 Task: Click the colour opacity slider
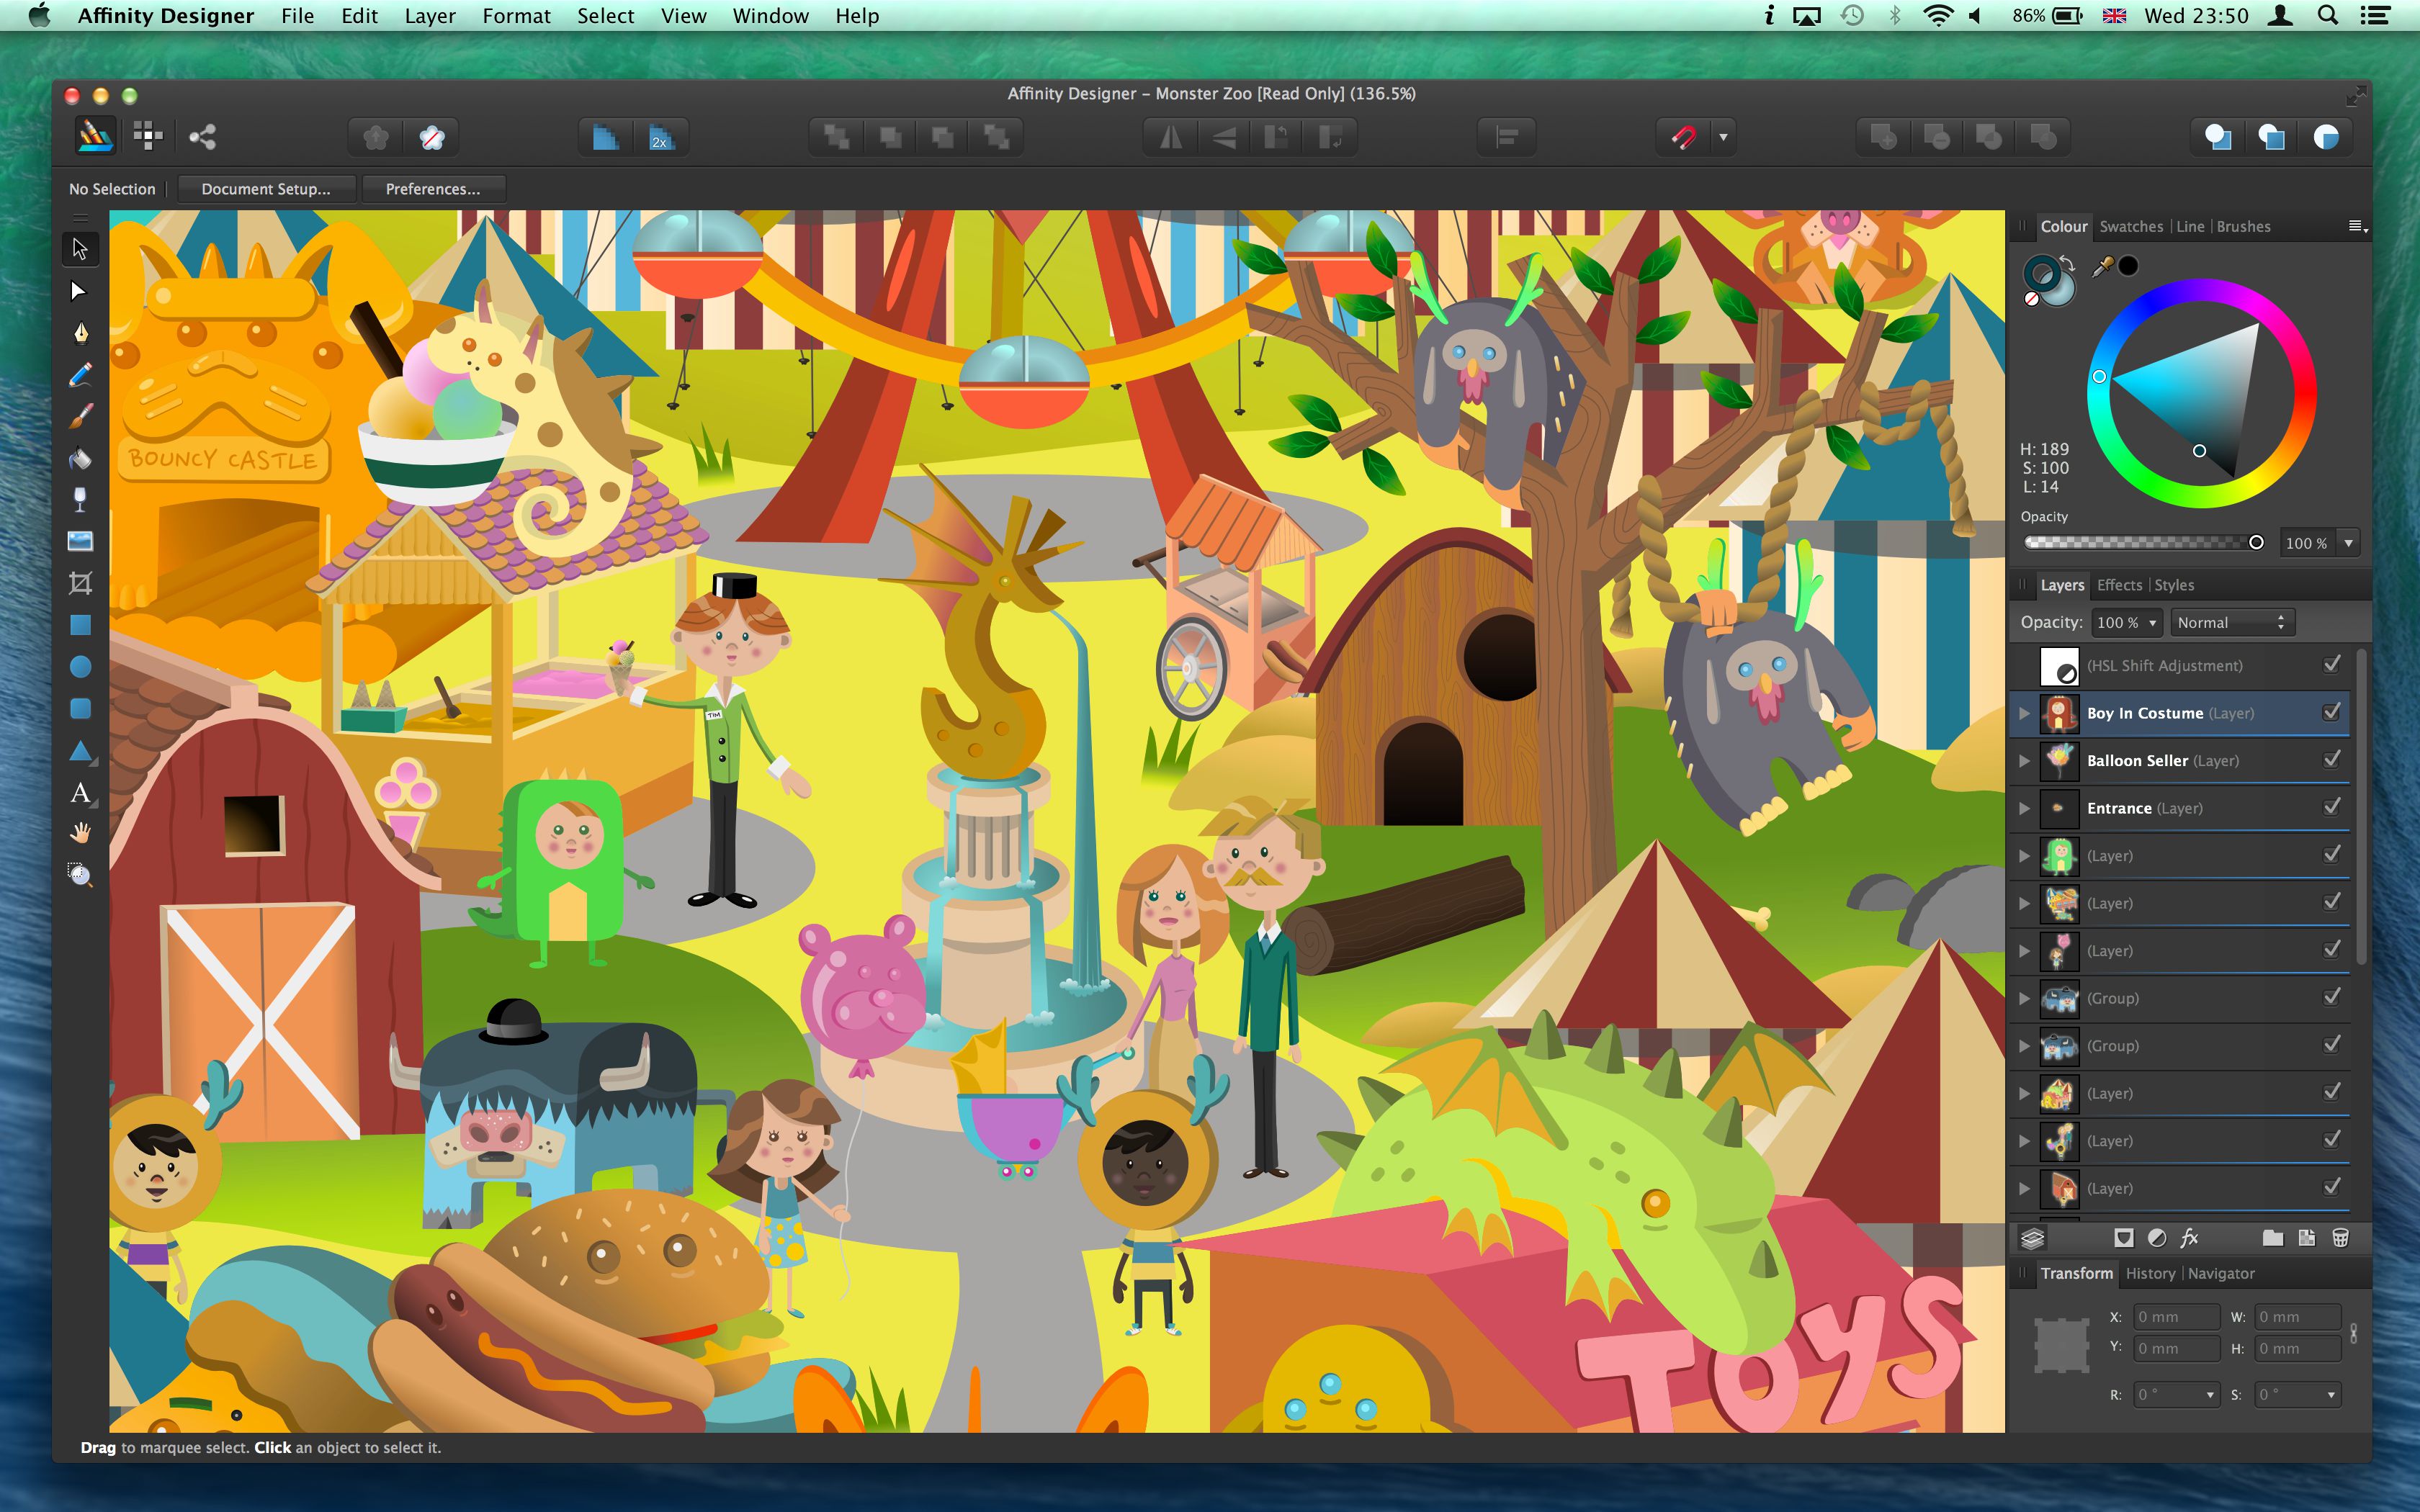pos(2140,542)
